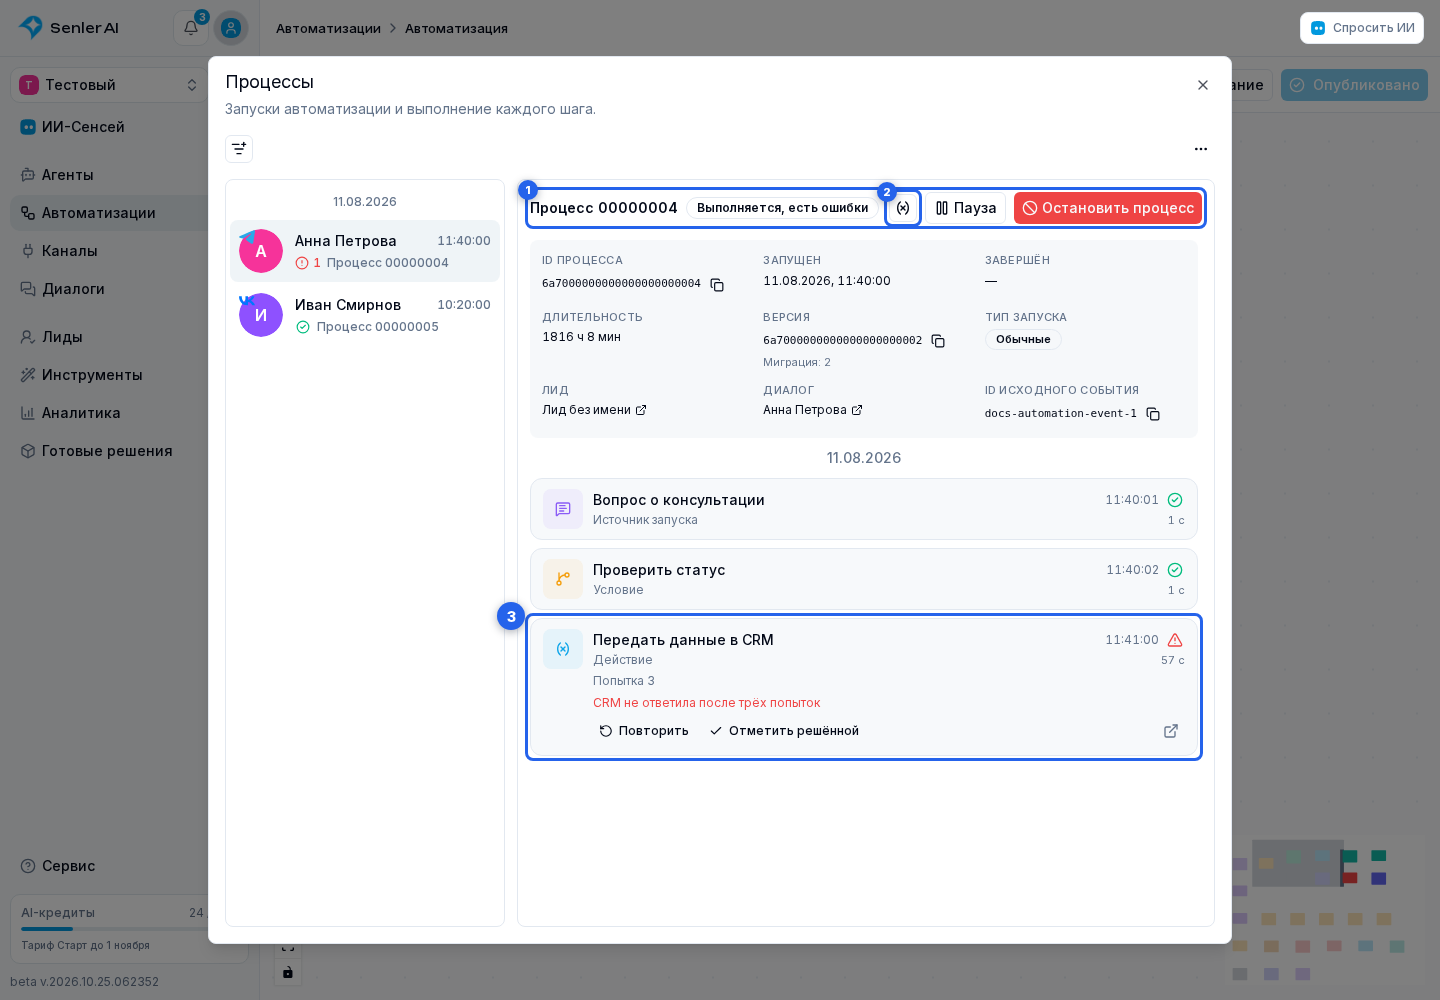Click the message icon of Вопрос о консультации
The image size is (1440, 1000).
[x=563, y=509]
